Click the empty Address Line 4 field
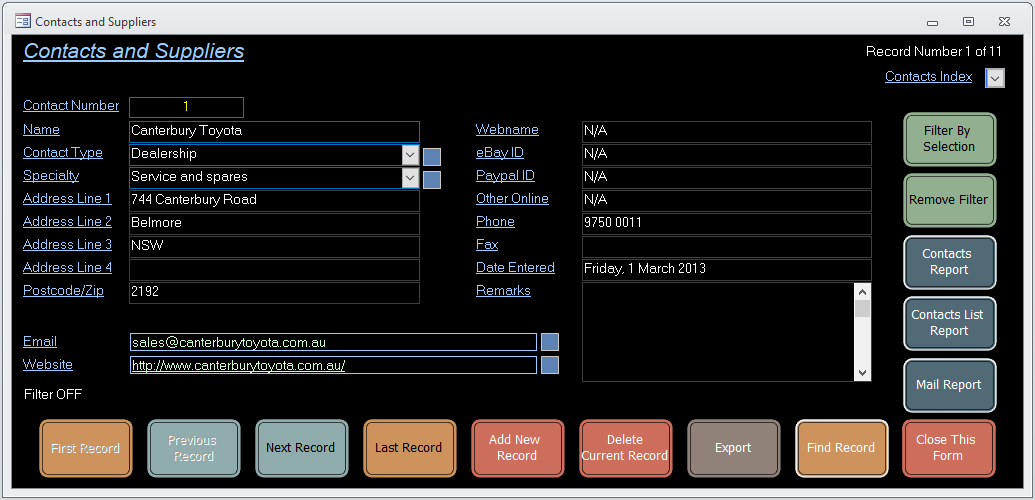1035x500 pixels. tap(275, 269)
